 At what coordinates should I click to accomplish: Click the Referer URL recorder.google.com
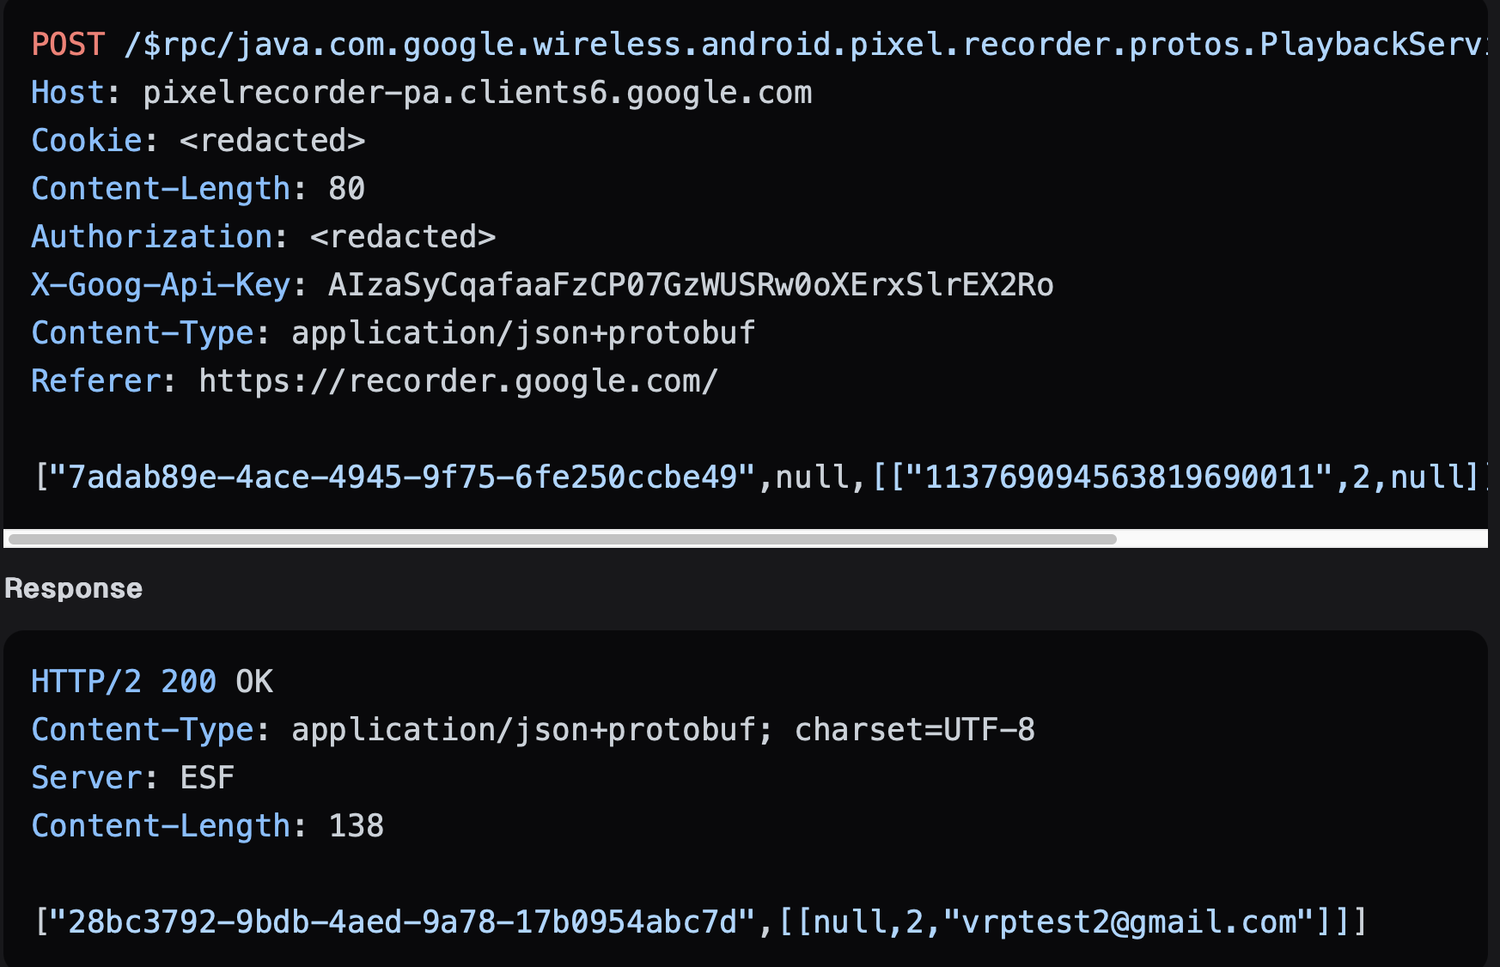point(458,381)
